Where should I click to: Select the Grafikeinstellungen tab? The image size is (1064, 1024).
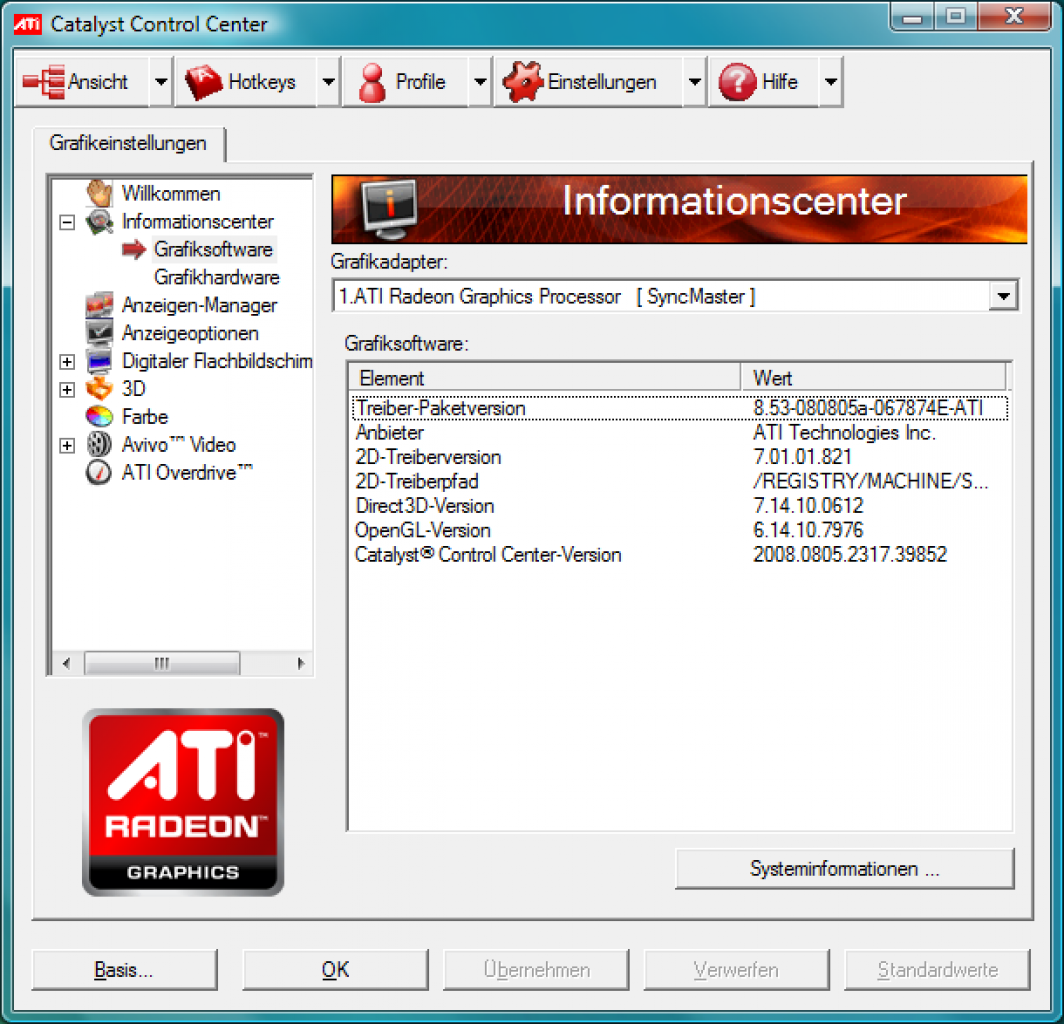point(128,144)
